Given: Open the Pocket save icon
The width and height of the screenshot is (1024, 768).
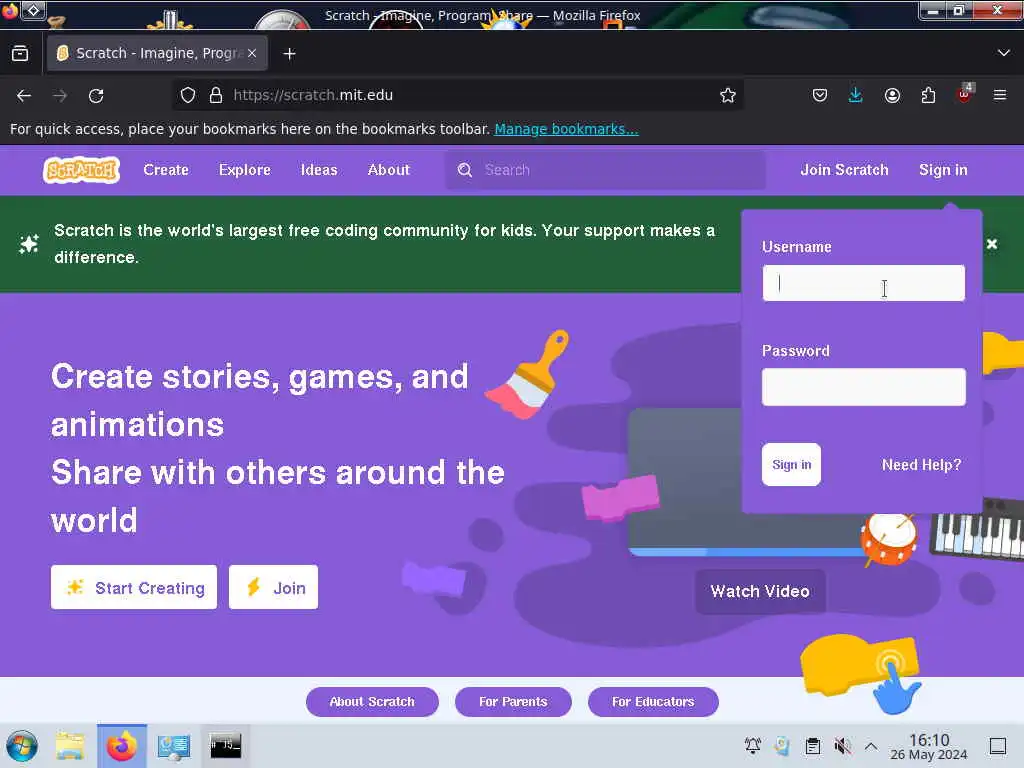Looking at the screenshot, I should pyautogui.click(x=820, y=95).
